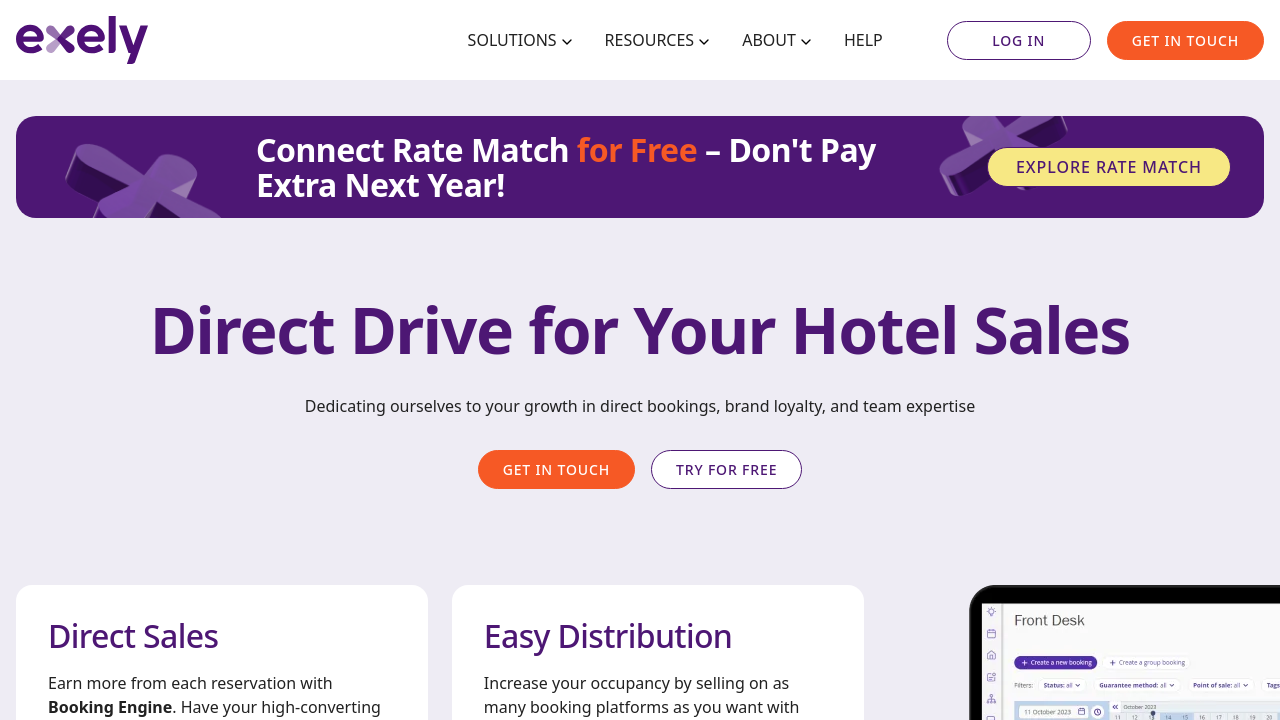Expand the Resources dropdown menu

point(657,40)
